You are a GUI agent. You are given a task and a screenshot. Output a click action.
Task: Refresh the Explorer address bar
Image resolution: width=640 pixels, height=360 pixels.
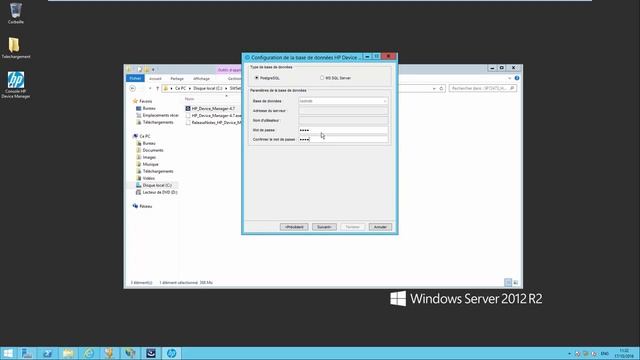click(441, 88)
